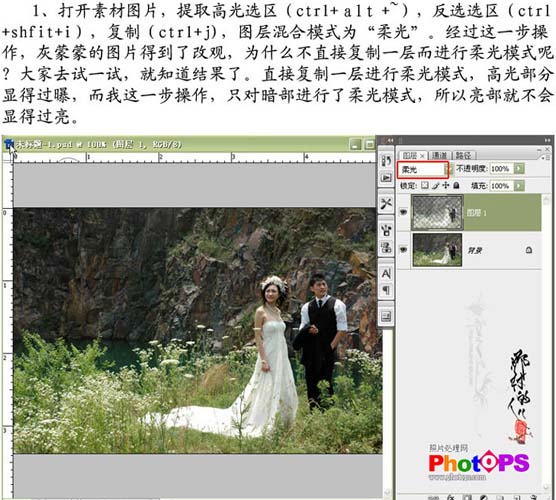This screenshot has width=556, height=500.
Task: Toggle lock image pixels brush icon
Action: [436, 185]
